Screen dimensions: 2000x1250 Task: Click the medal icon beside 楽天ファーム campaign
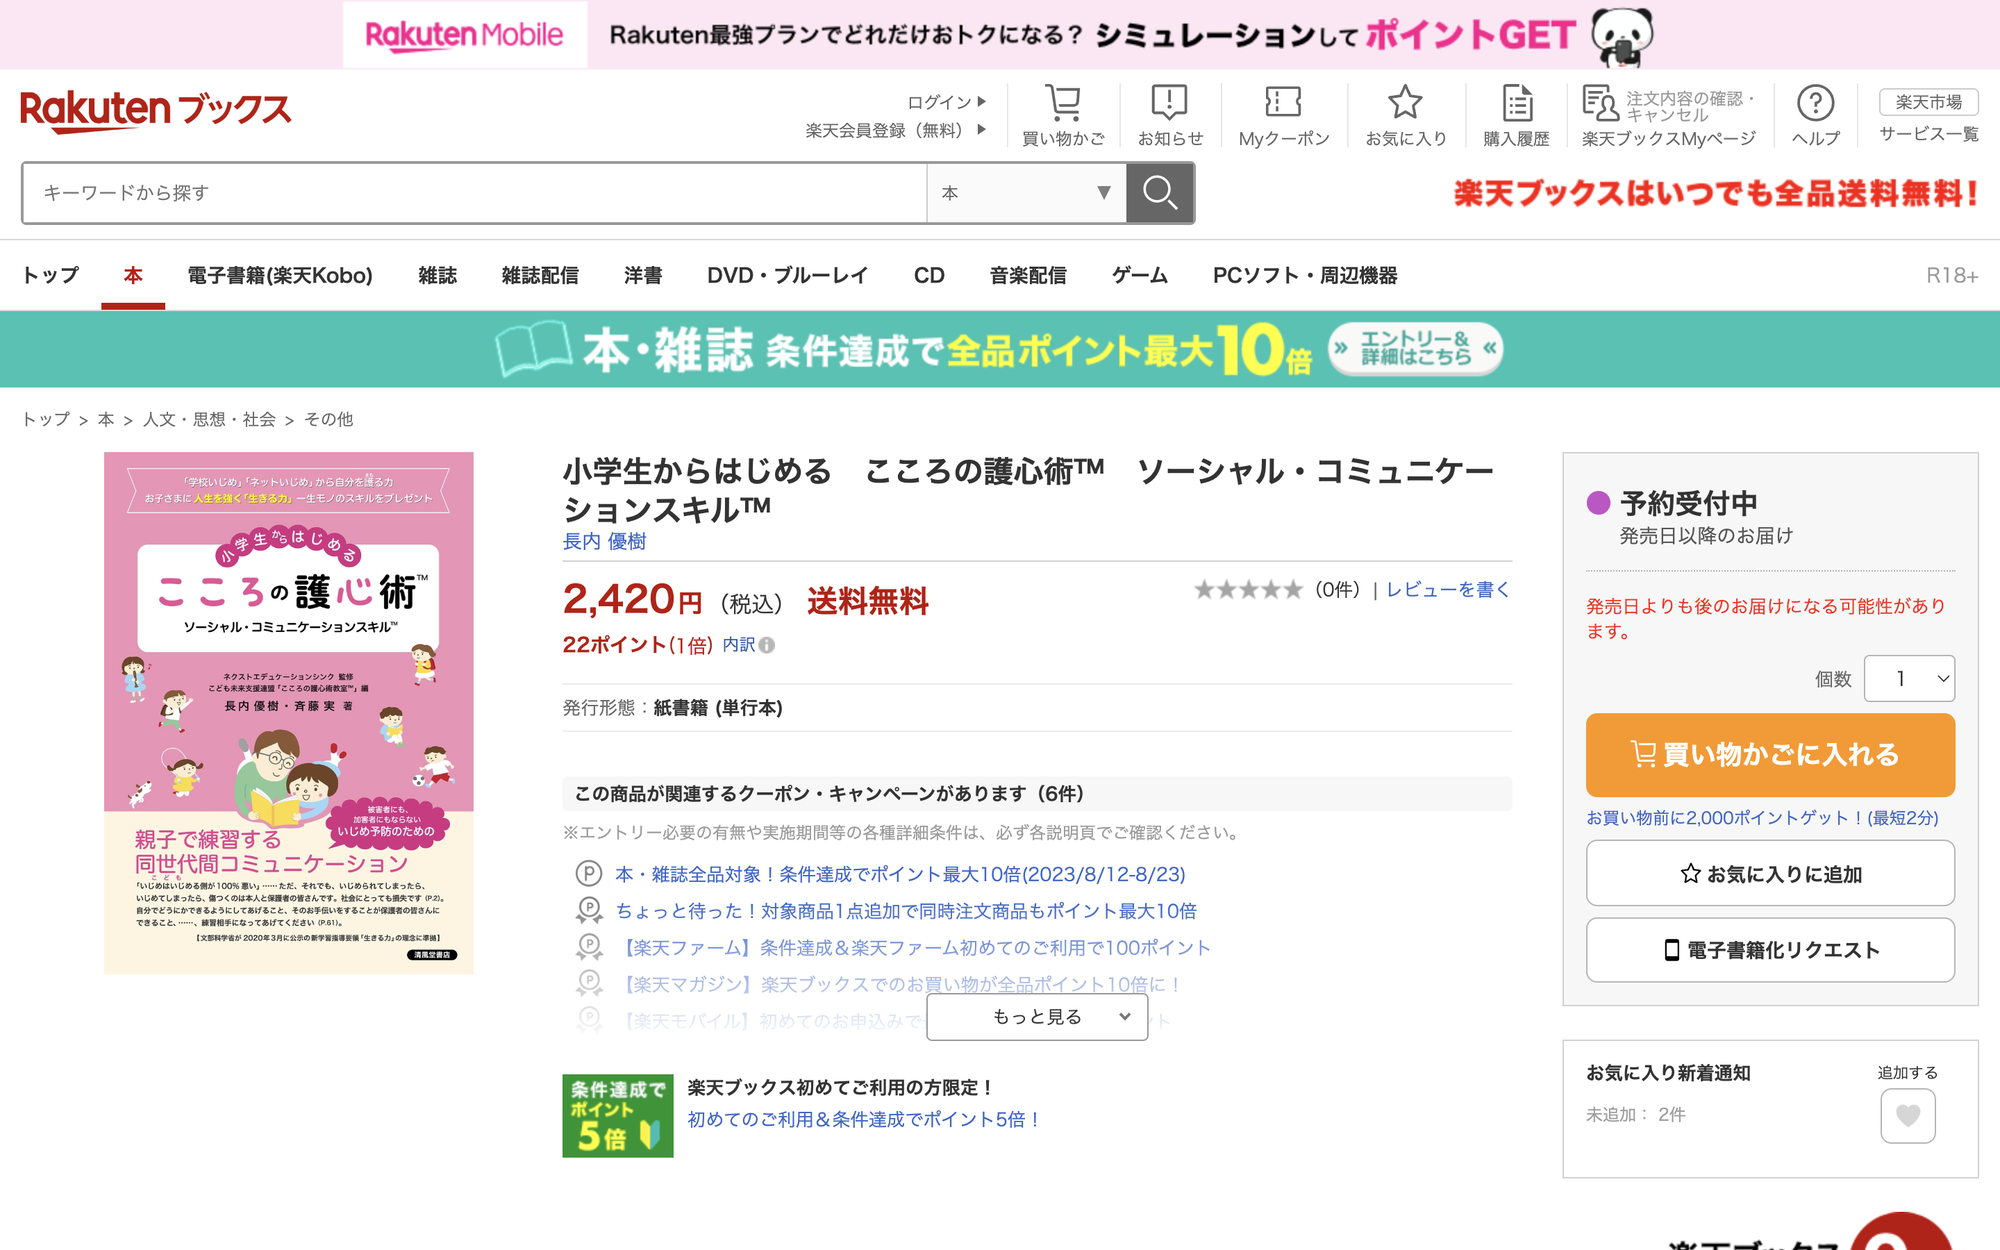tap(589, 947)
